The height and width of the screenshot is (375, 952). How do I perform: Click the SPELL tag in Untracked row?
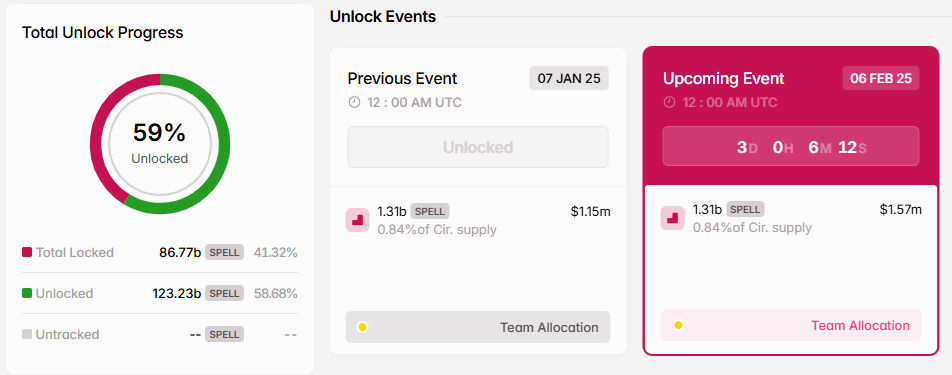click(225, 334)
